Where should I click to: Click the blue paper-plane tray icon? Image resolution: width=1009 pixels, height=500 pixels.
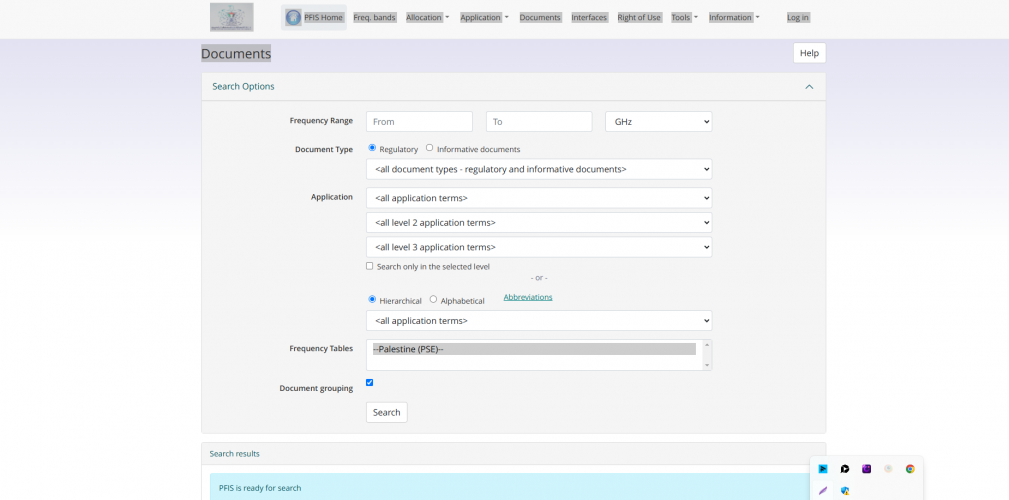click(x=823, y=469)
